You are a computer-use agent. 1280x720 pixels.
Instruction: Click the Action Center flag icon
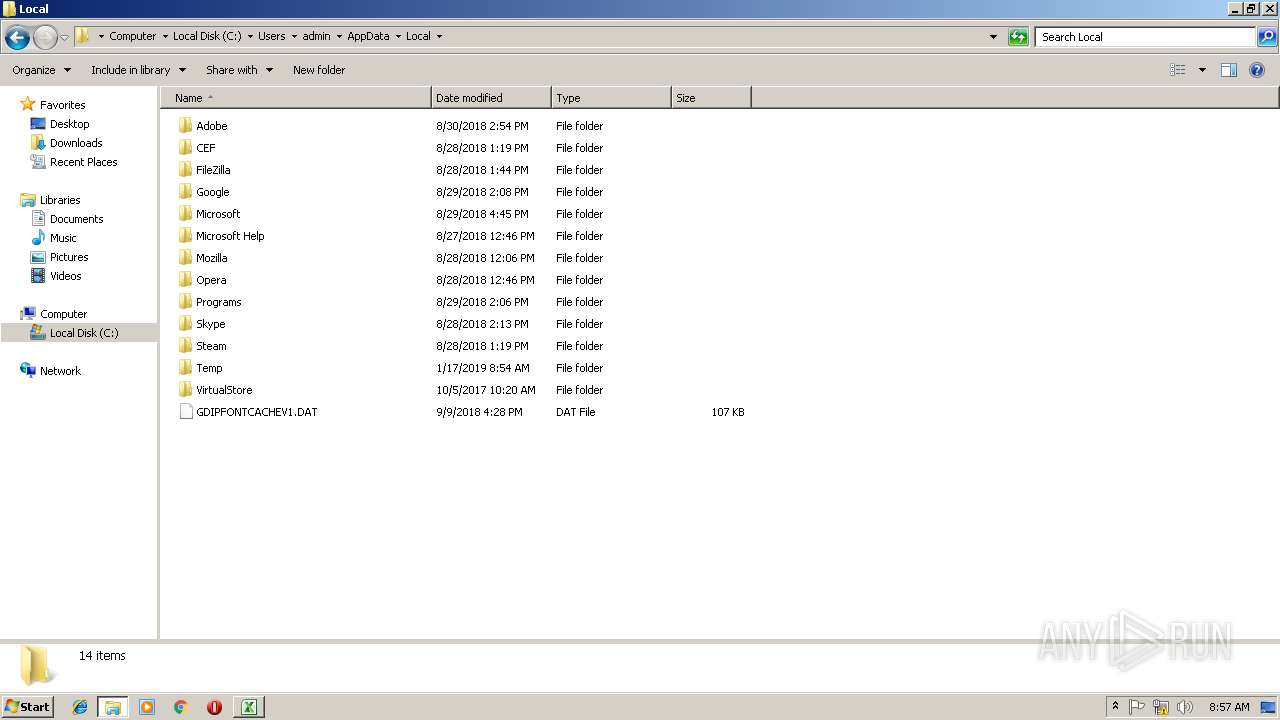(x=1137, y=707)
